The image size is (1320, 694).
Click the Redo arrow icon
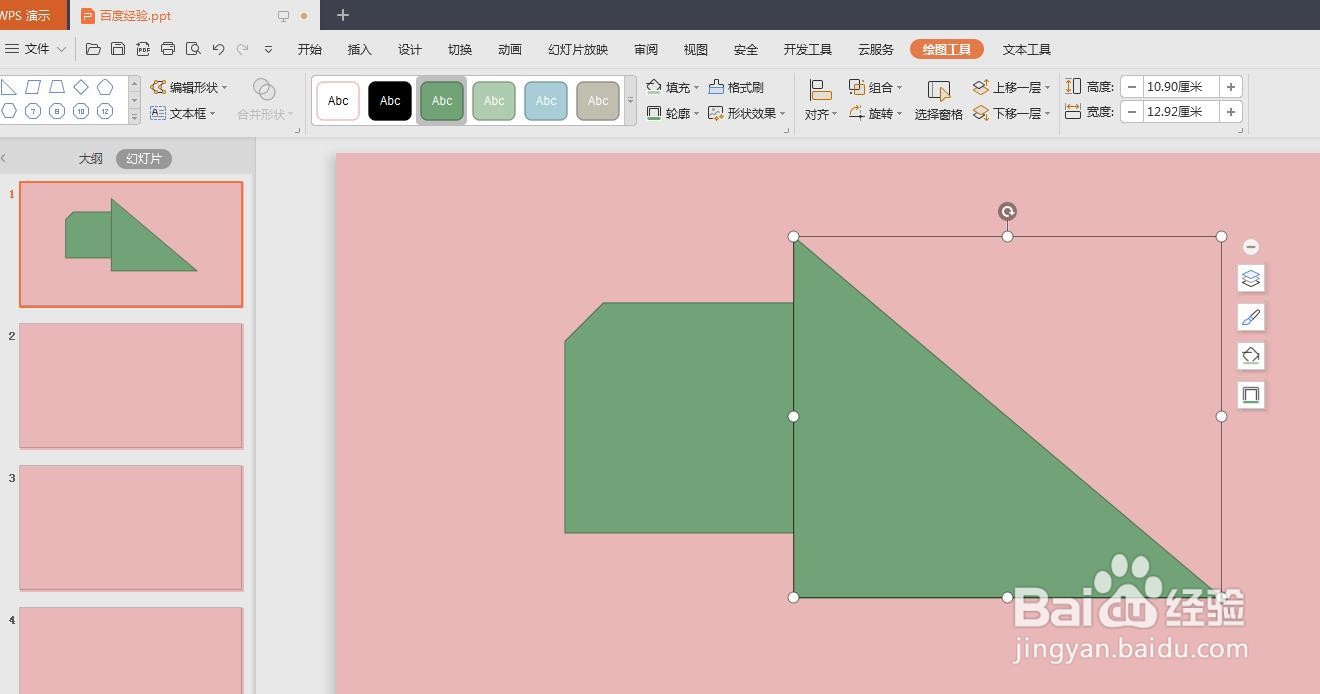pos(242,49)
